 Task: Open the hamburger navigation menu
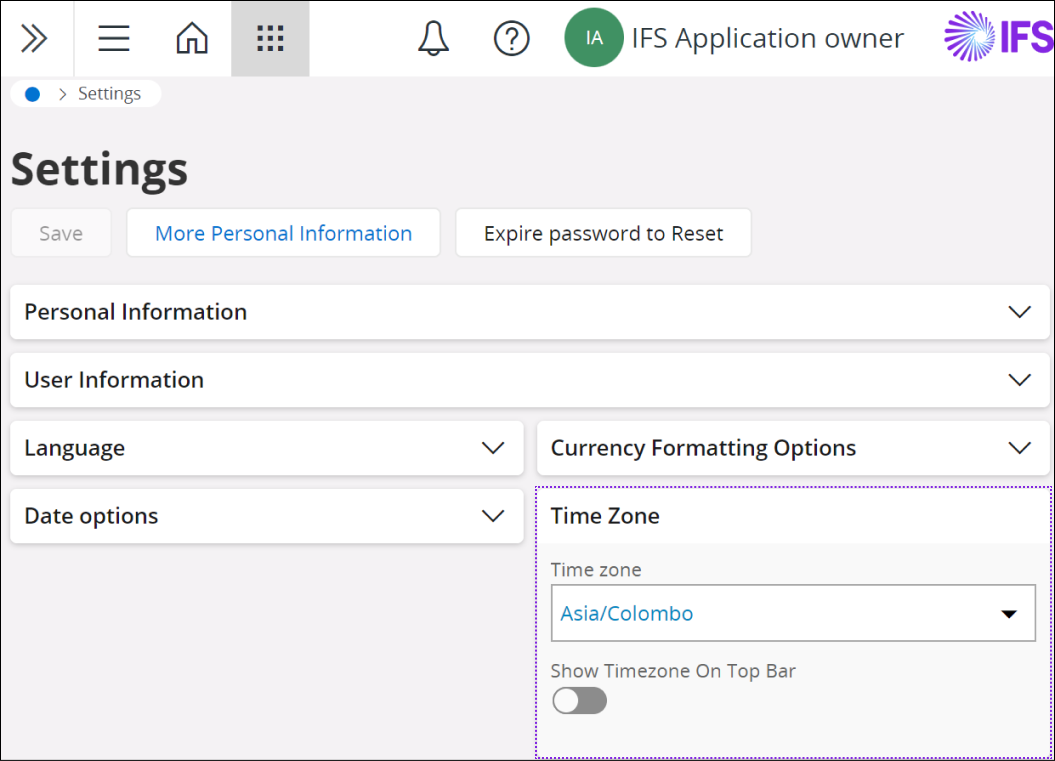(x=113, y=38)
